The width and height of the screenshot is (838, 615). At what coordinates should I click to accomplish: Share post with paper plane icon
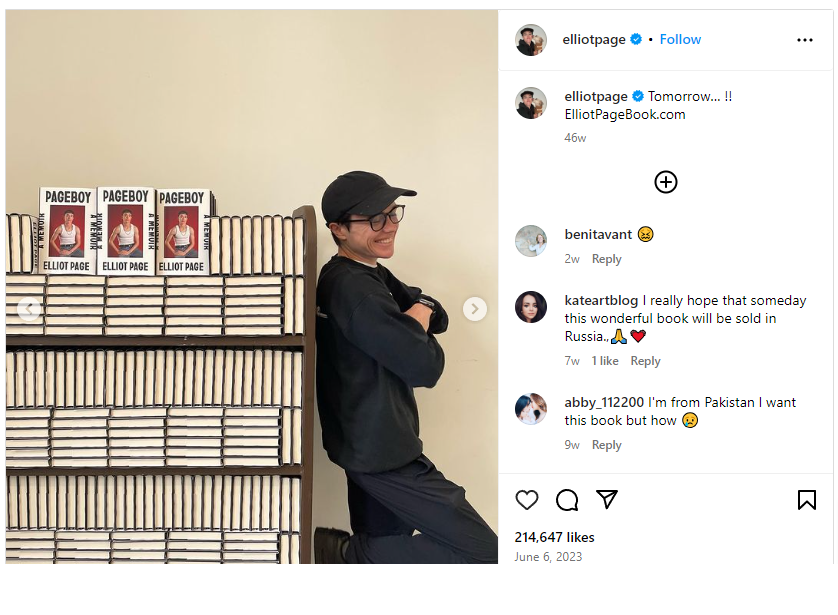(607, 499)
